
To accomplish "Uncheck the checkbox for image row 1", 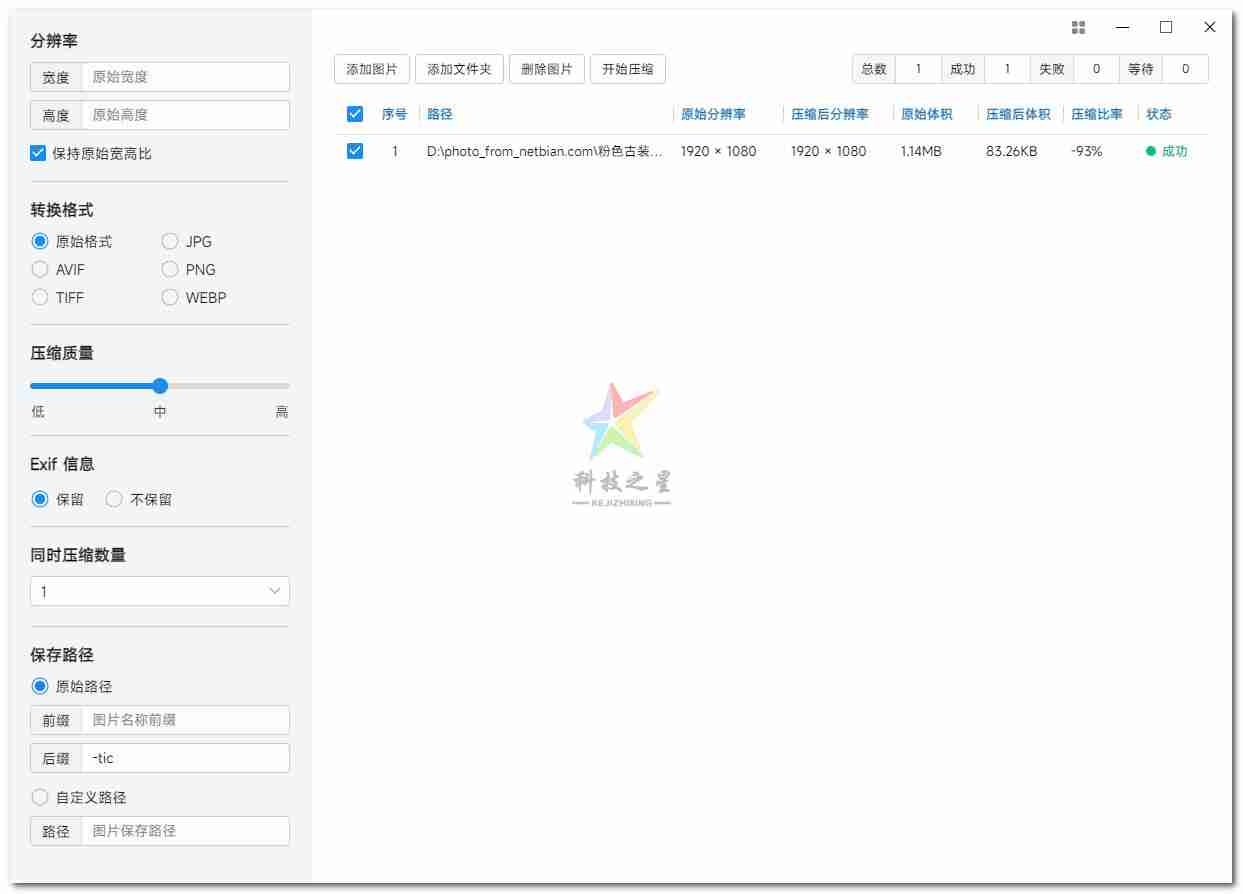I will tap(355, 151).
